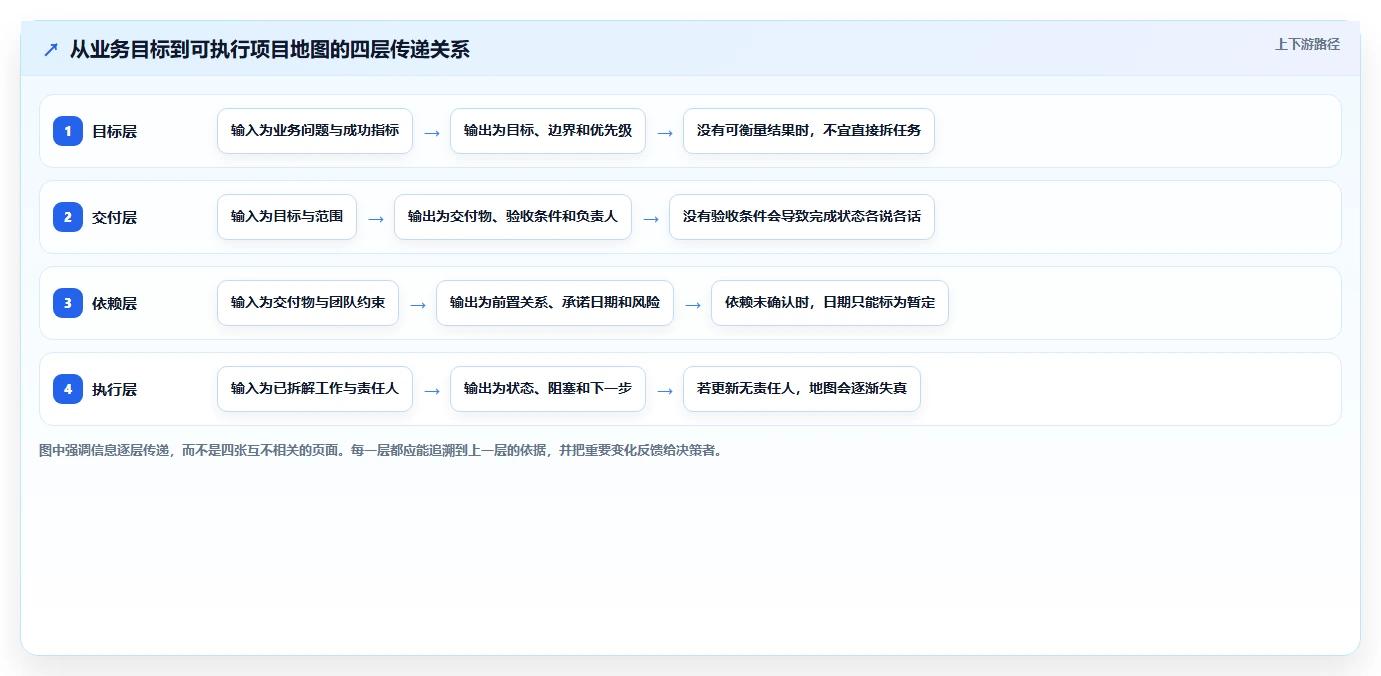This screenshot has width=1381, height=676.
Task: Click the 上下游路径 label in the header
Action: point(1307,44)
